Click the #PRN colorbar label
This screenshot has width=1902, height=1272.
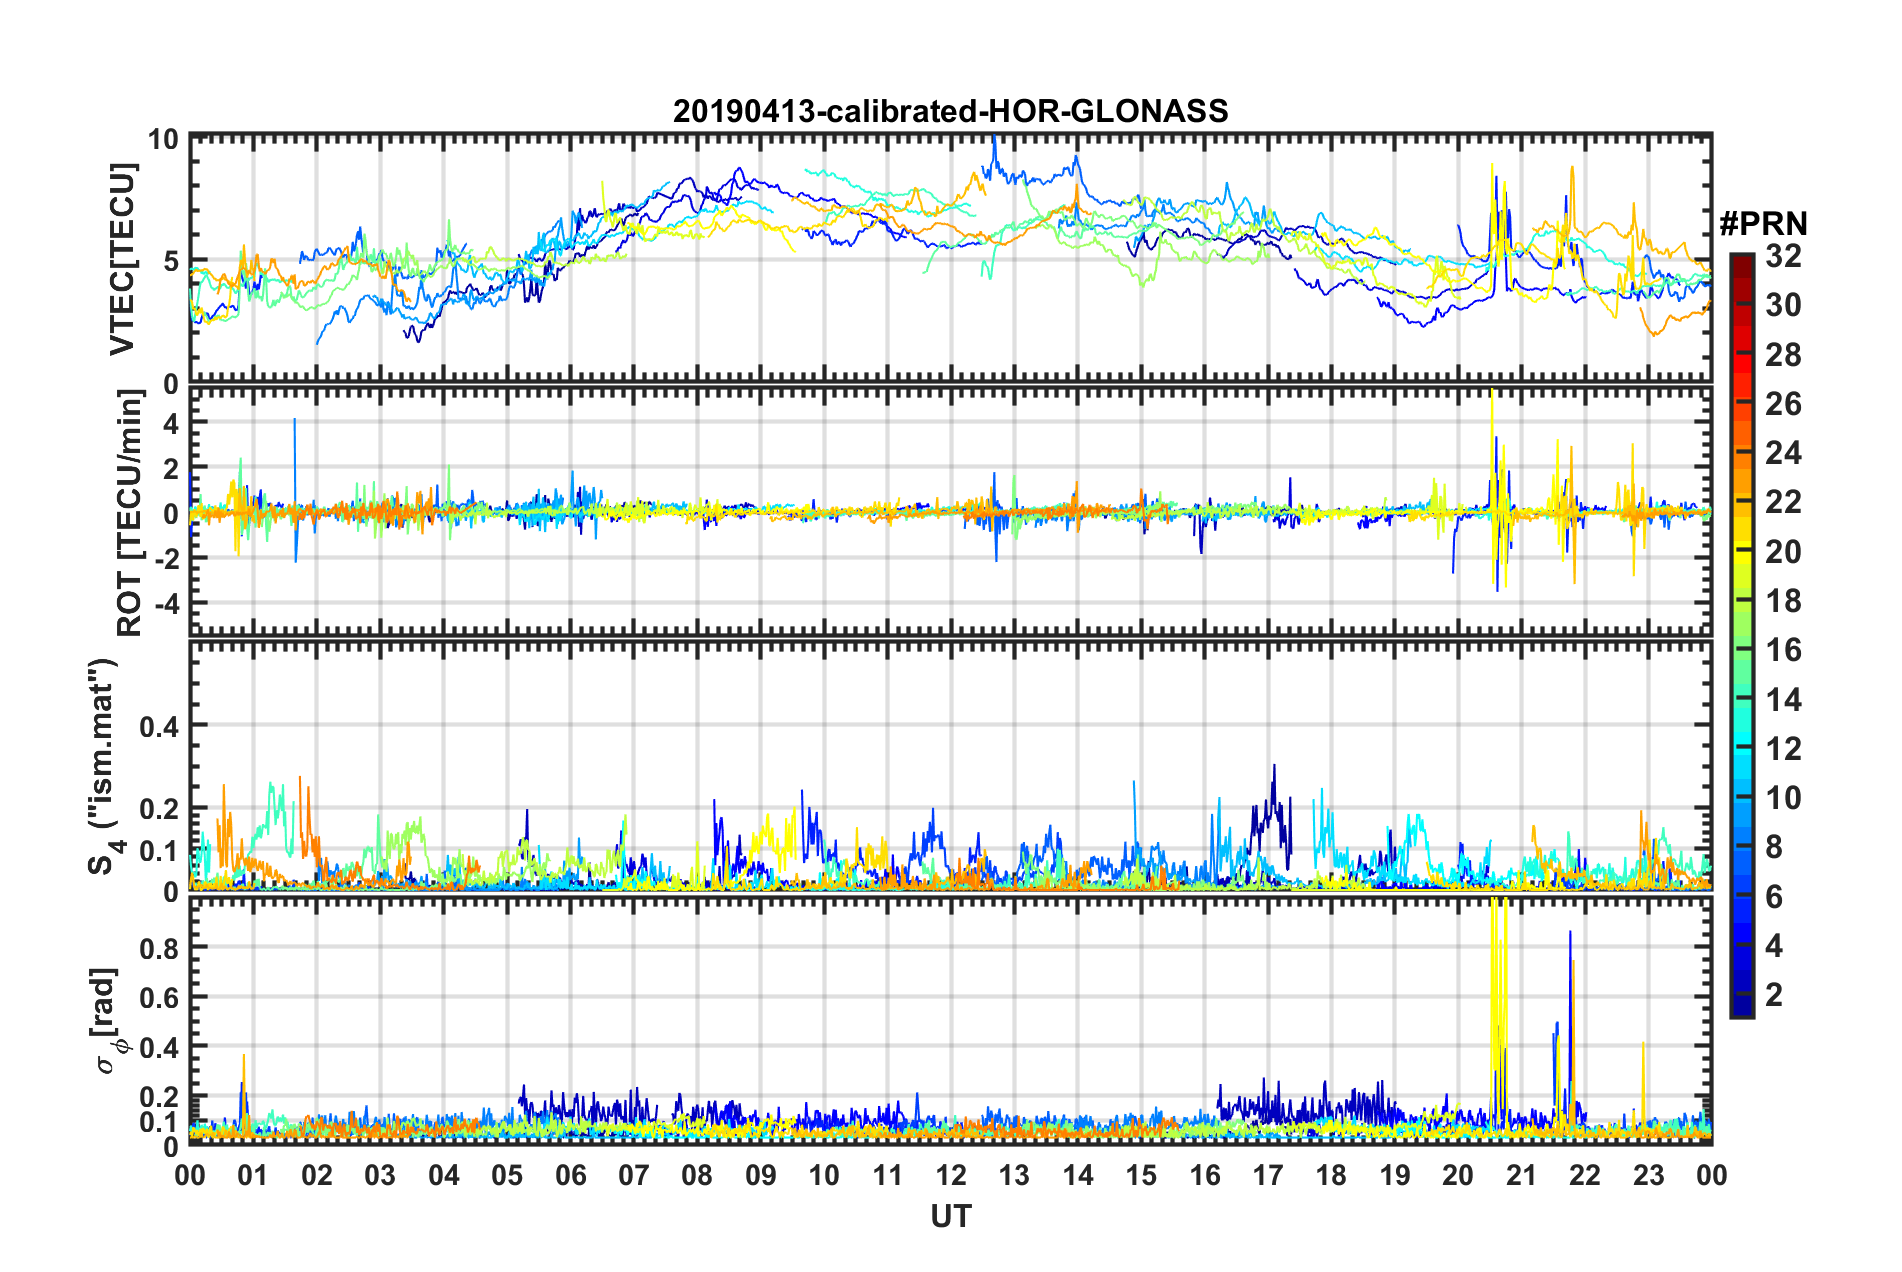click(1763, 224)
